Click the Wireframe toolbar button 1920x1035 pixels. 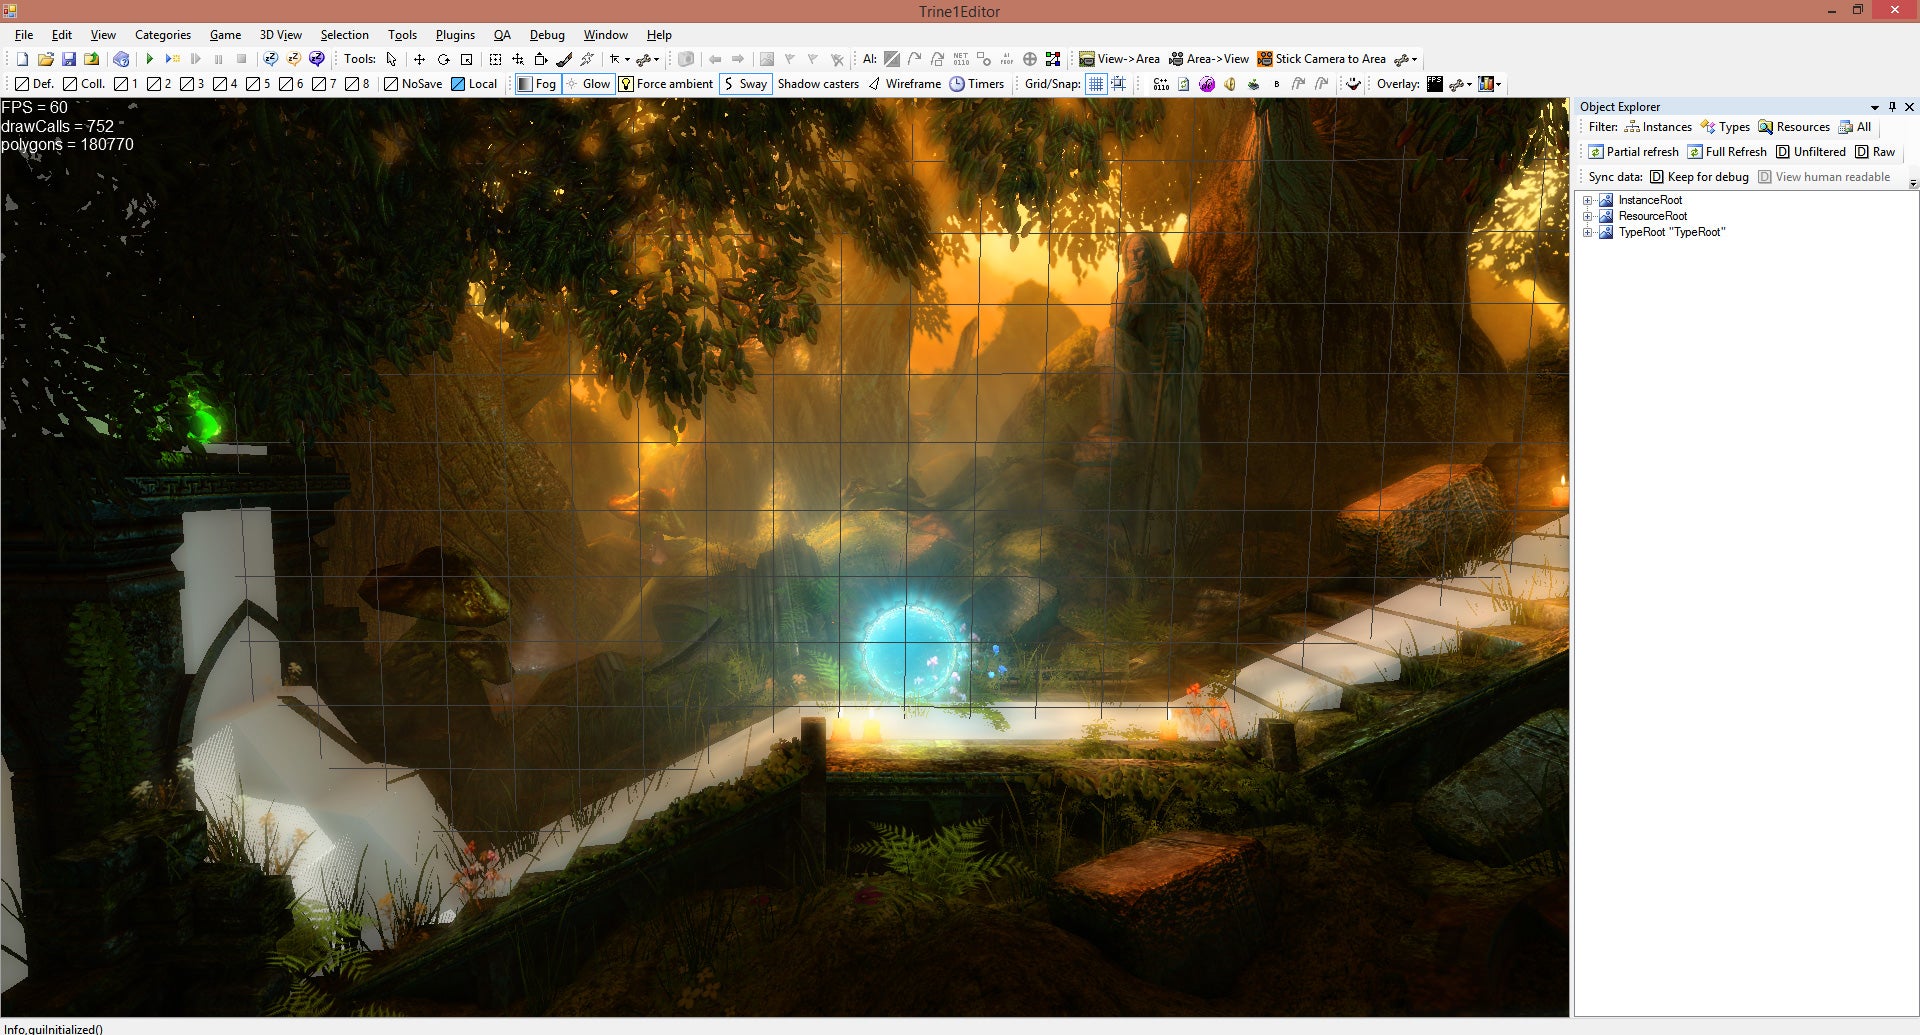point(904,84)
